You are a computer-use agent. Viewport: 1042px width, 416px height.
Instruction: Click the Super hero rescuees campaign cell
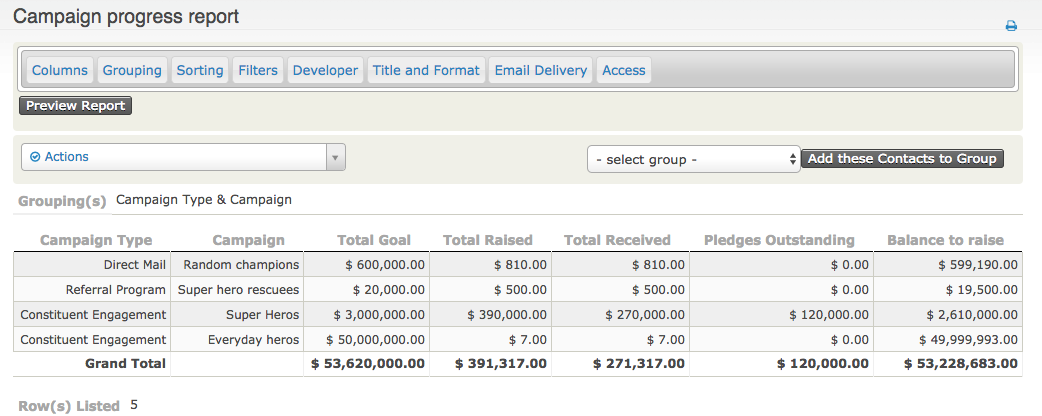click(x=238, y=290)
